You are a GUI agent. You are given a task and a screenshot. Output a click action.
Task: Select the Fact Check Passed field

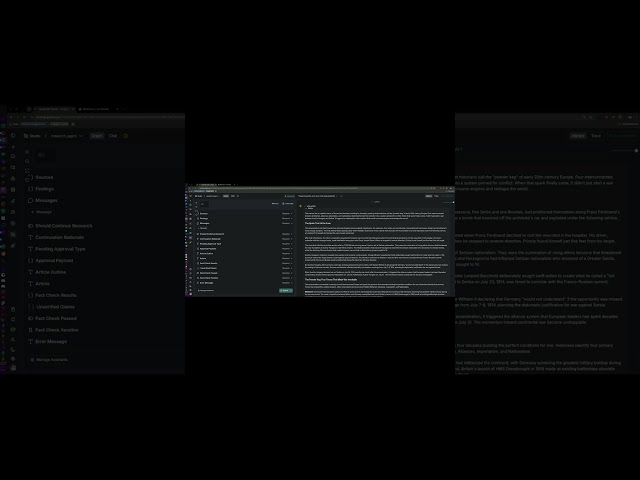[x=244, y=273]
